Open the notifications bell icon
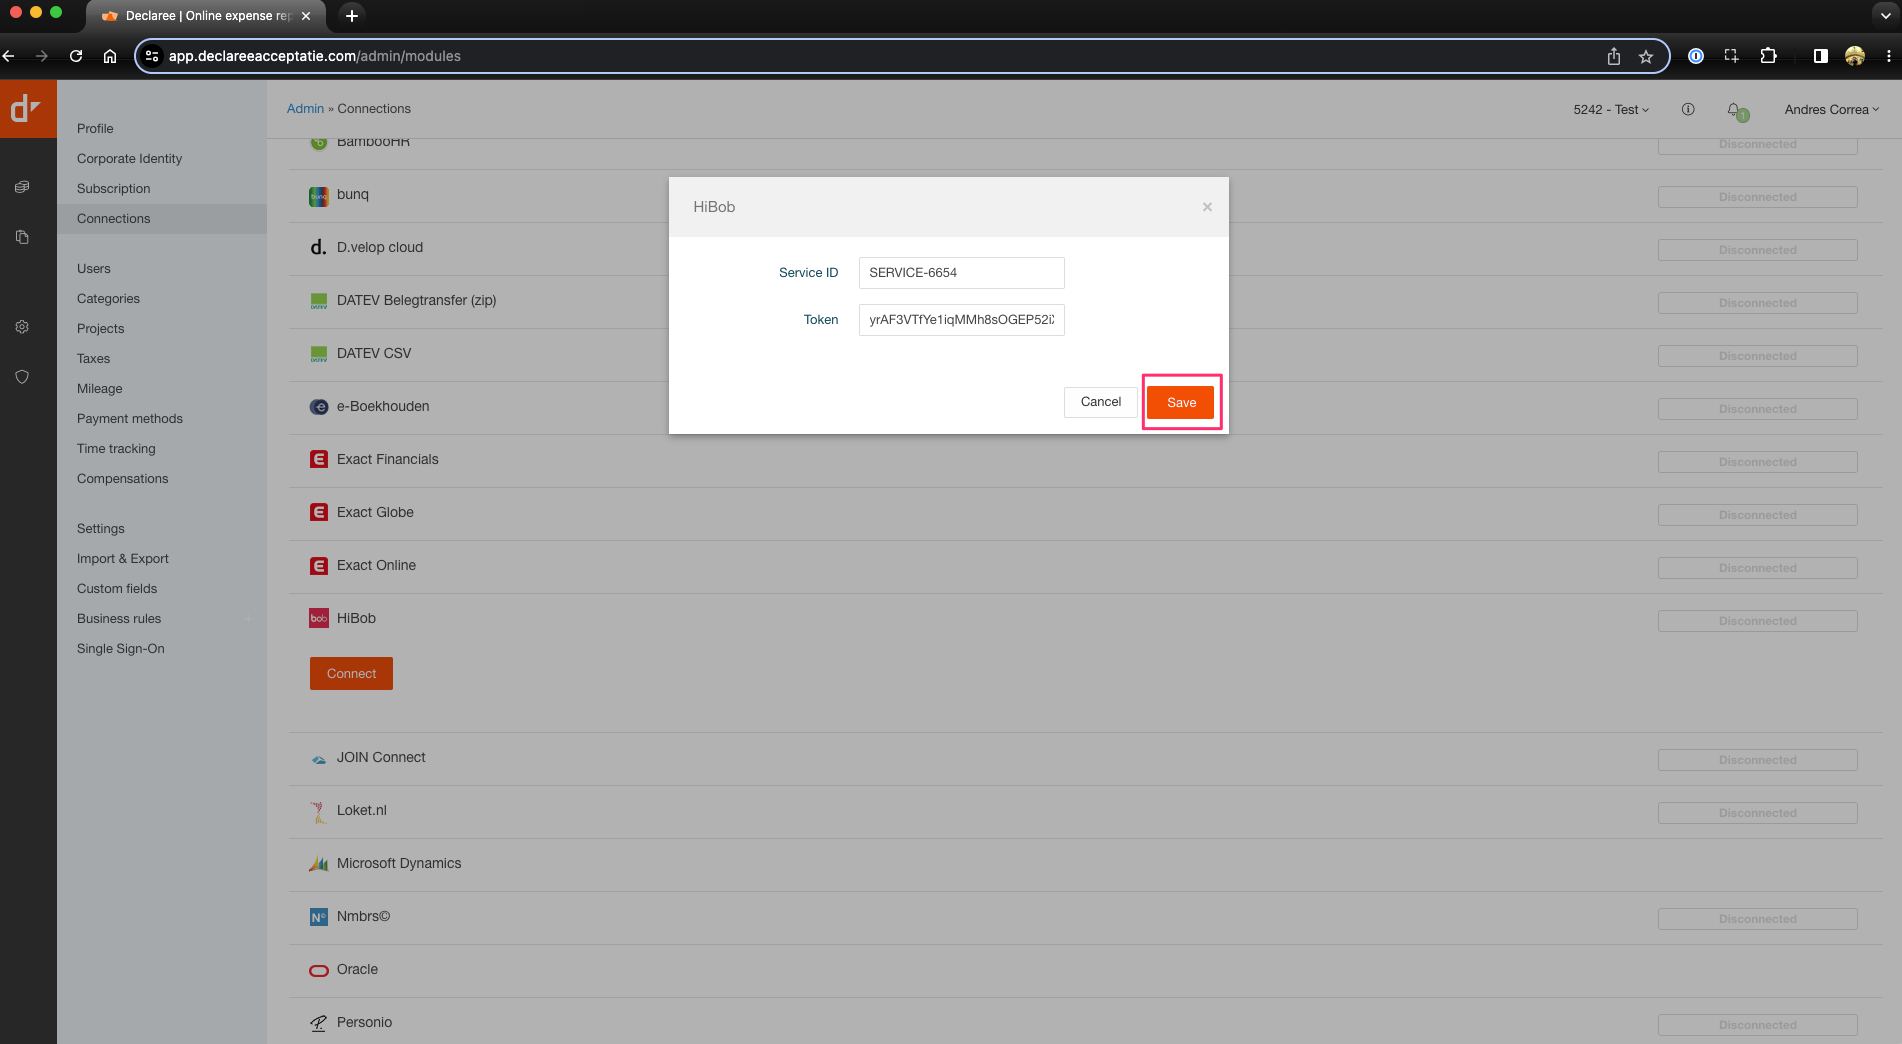 tap(1735, 110)
